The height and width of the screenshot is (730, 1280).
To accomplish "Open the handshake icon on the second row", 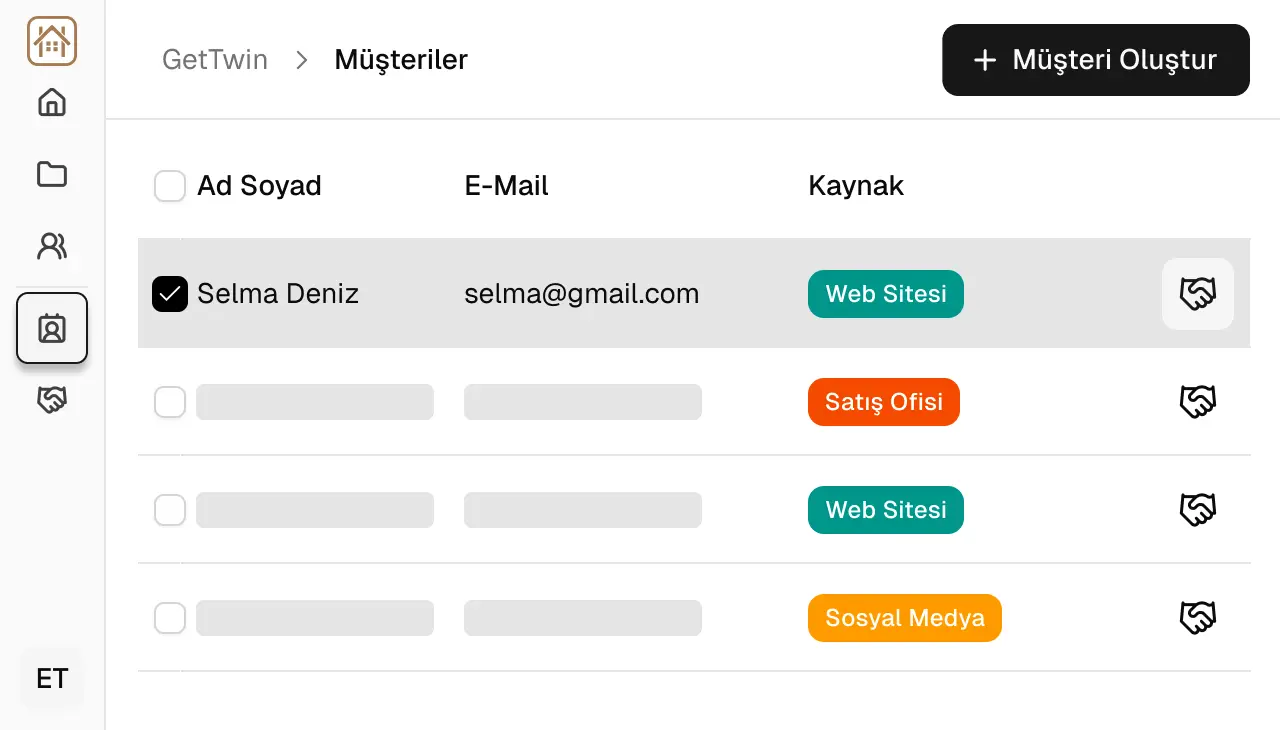I will coord(1197,401).
